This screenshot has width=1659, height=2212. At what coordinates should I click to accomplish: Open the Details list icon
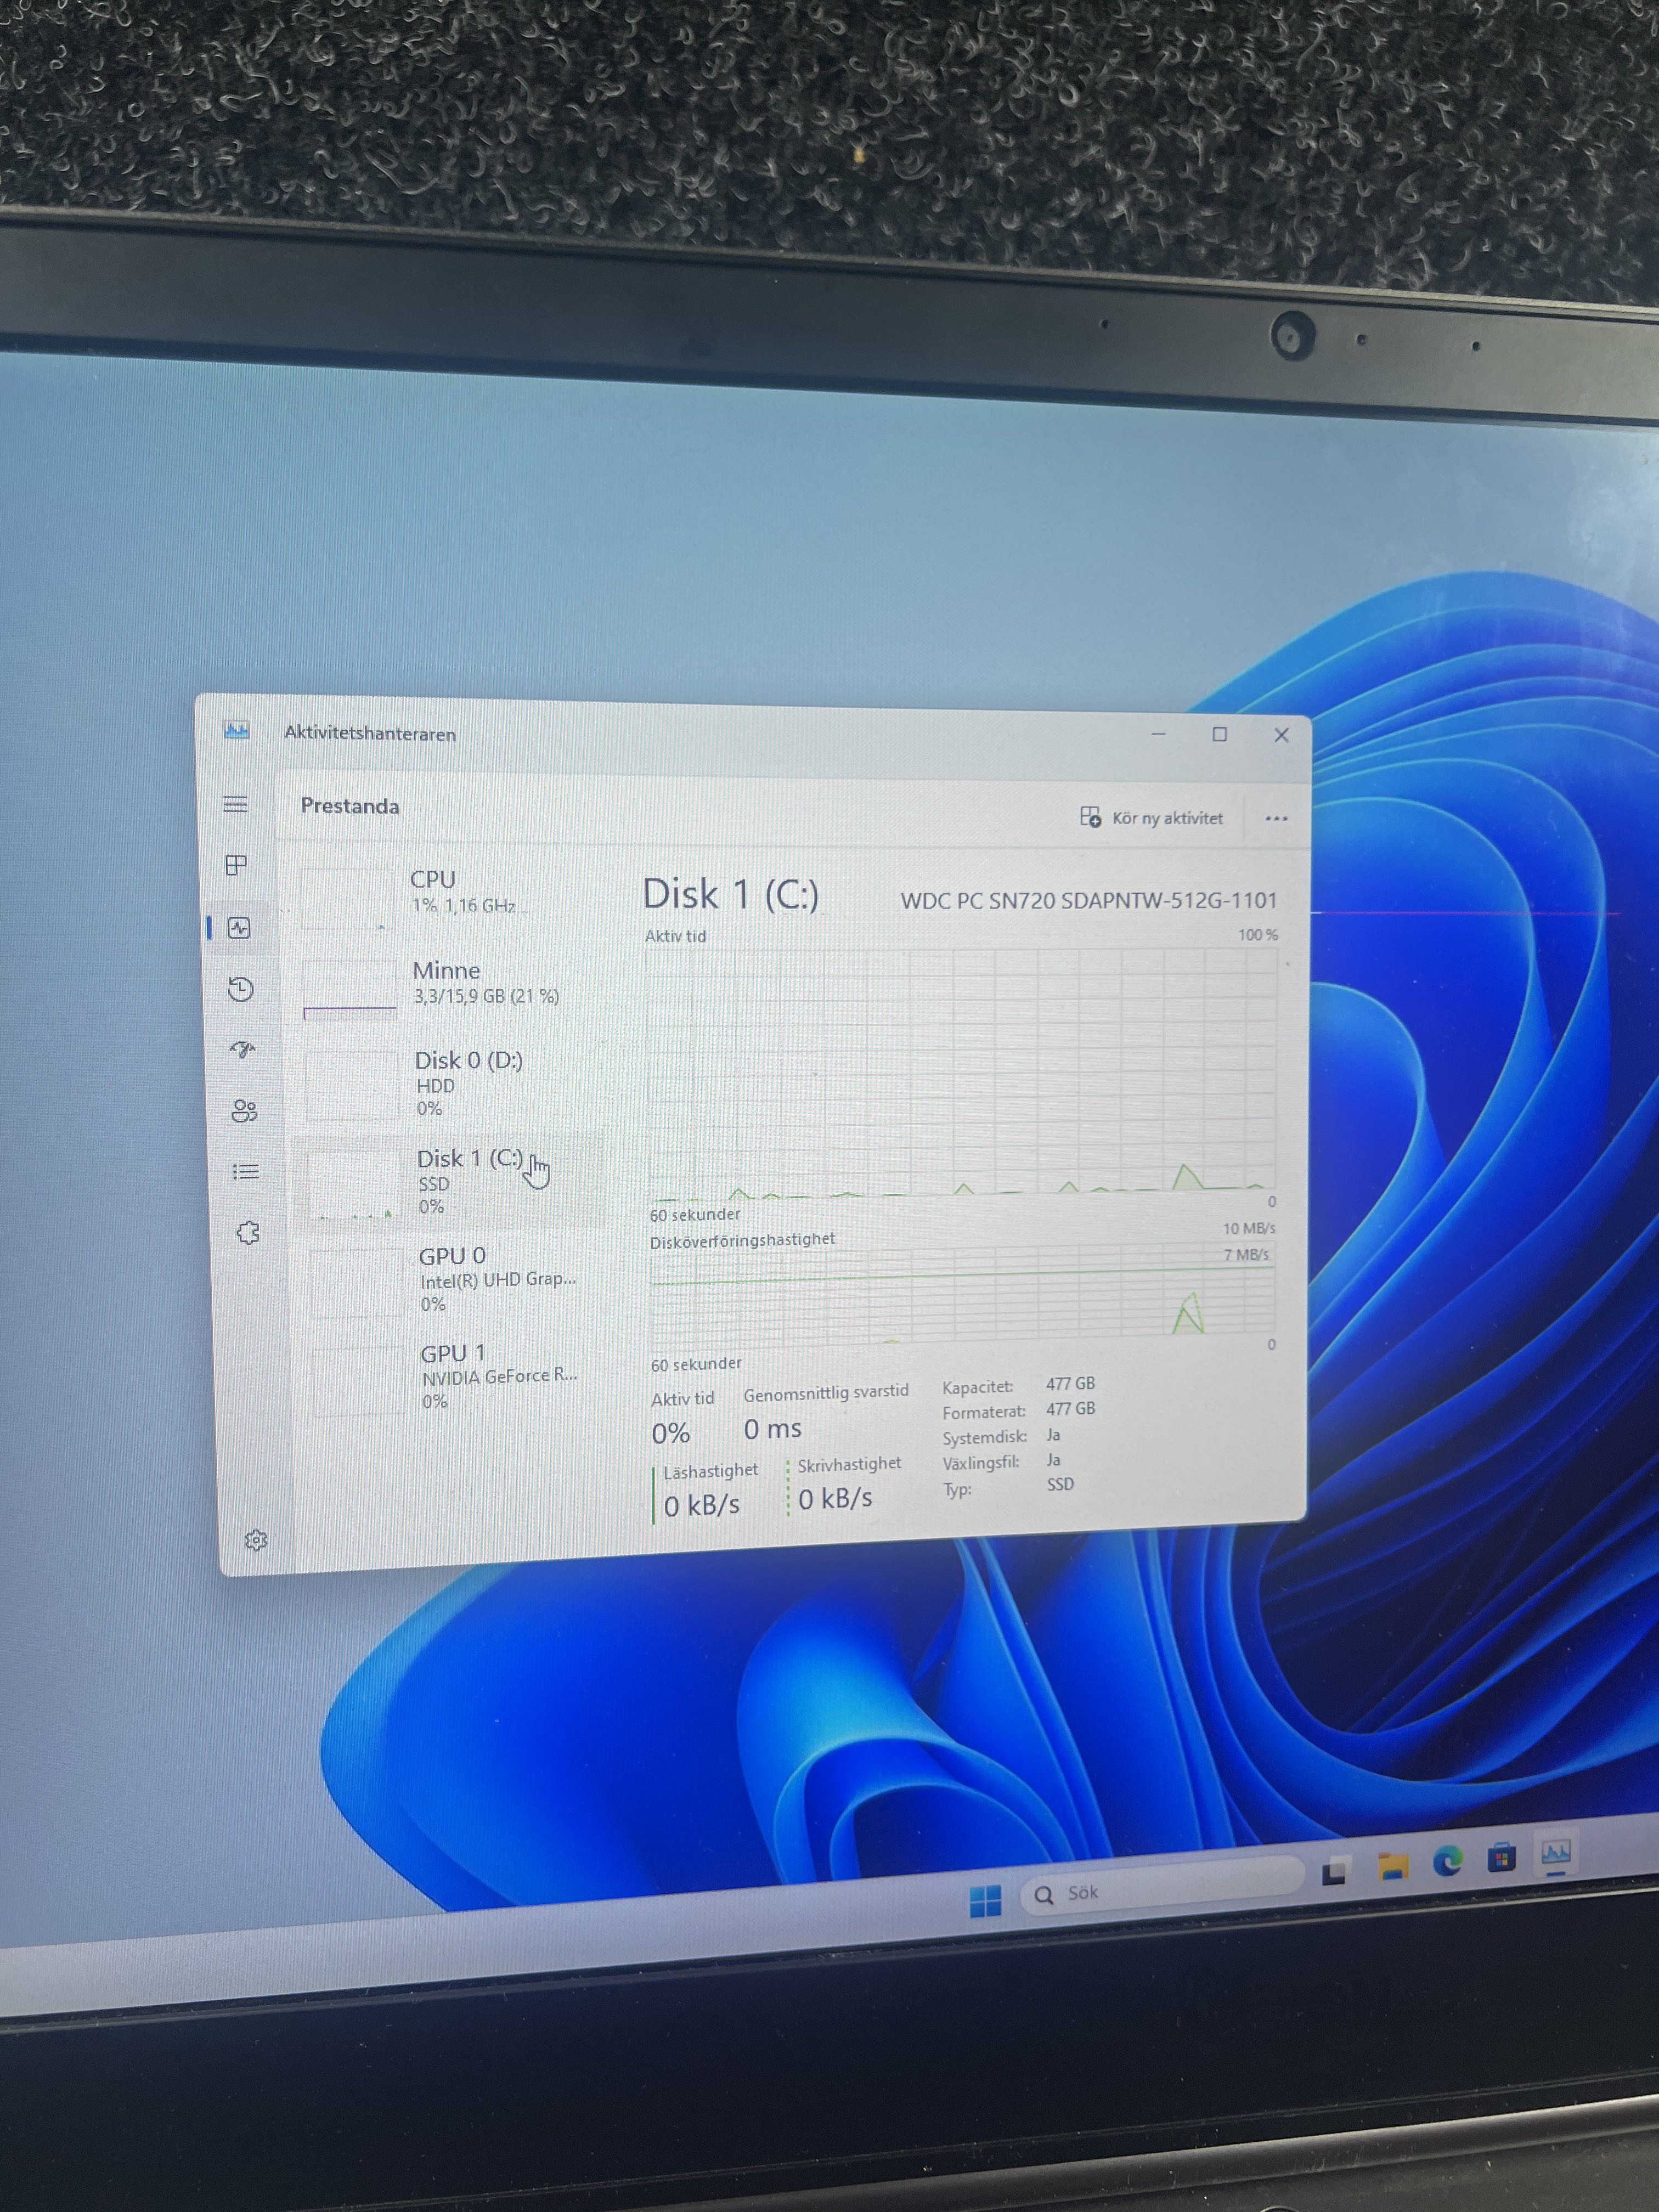click(x=246, y=1172)
